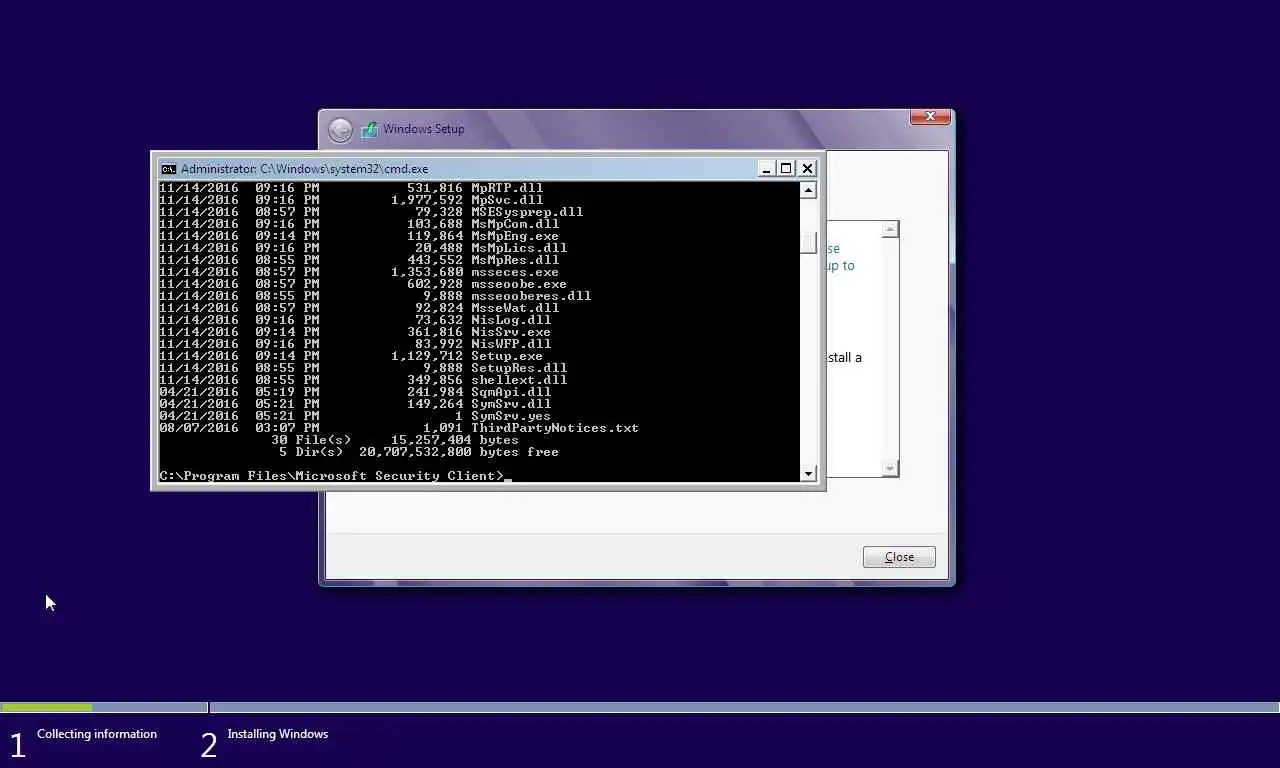
Task: Click the Installing Windows step label
Action: (278, 734)
